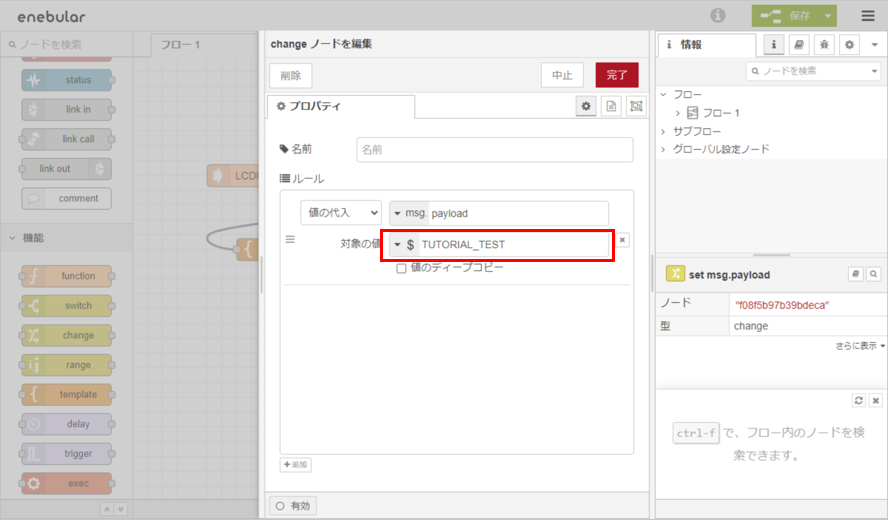Remove the rule with x button
The width and height of the screenshot is (888, 520).
point(622,240)
